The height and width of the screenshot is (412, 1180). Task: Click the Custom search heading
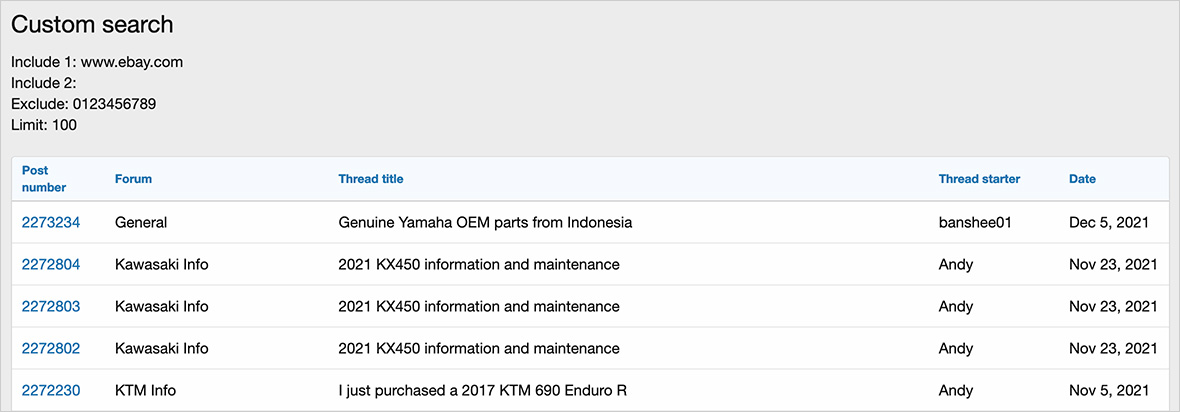(92, 25)
